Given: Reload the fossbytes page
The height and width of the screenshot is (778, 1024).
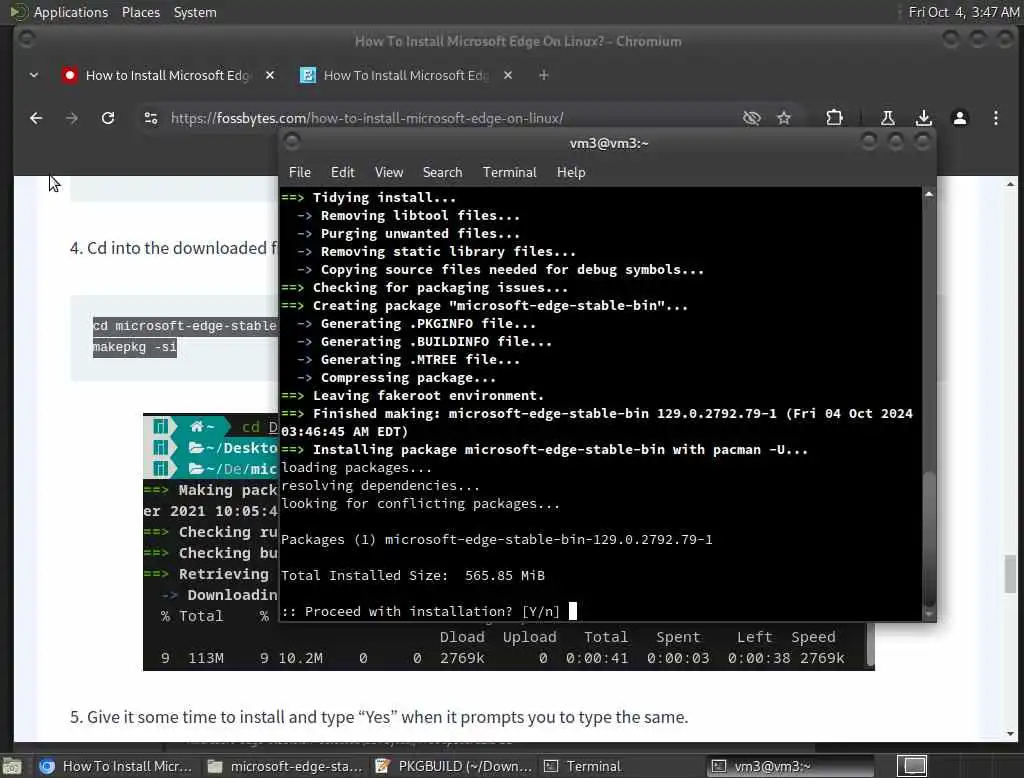Looking at the screenshot, I should click(108, 118).
